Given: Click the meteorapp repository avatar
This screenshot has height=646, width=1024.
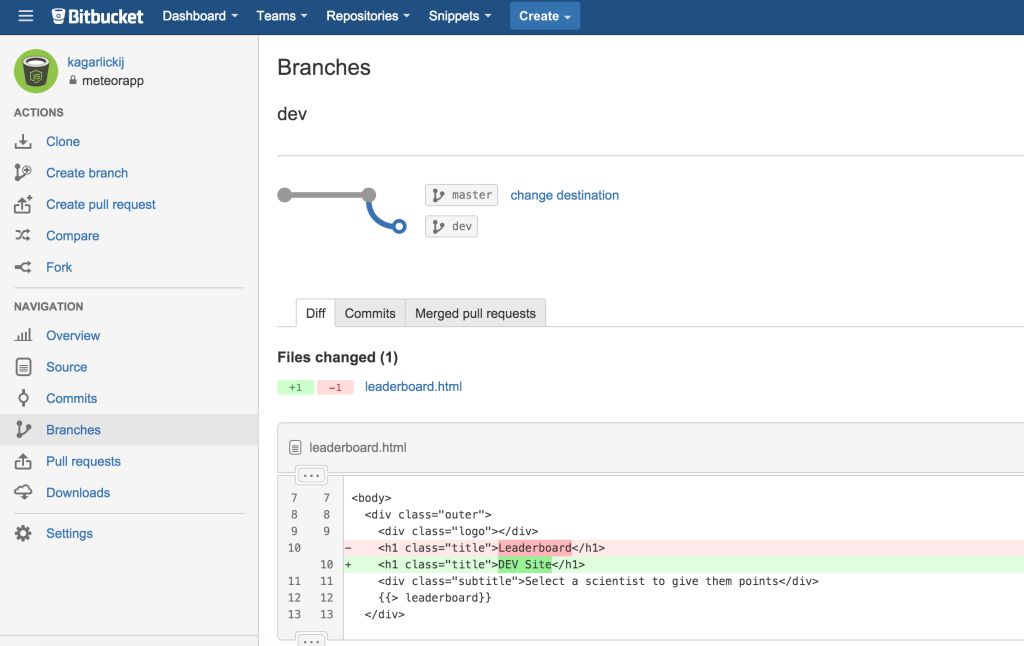Looking at the screenshot, I should pyautogui.click(x=36, y=71).
